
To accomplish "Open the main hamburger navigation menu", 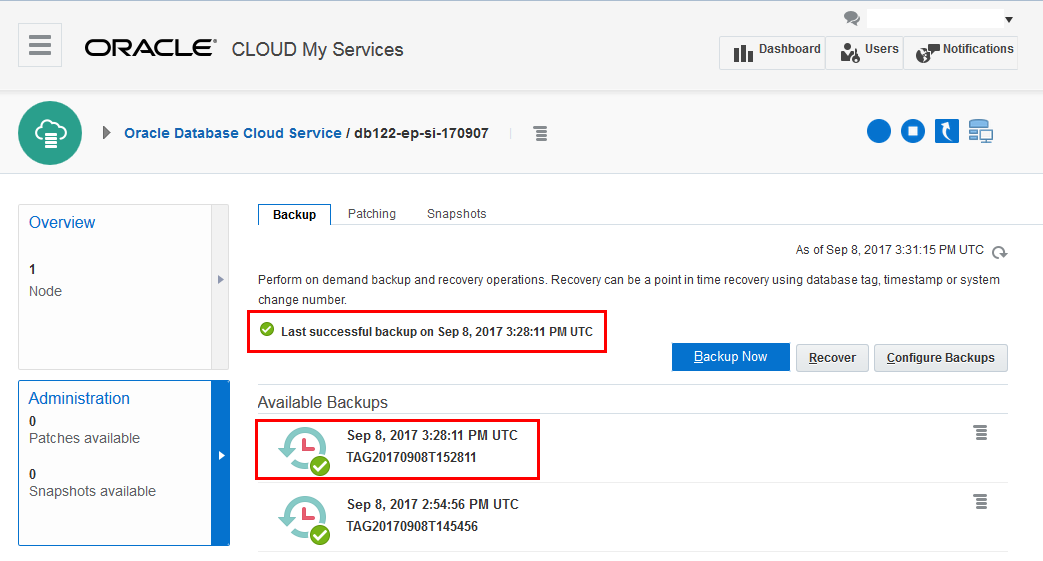I will 40,46.
